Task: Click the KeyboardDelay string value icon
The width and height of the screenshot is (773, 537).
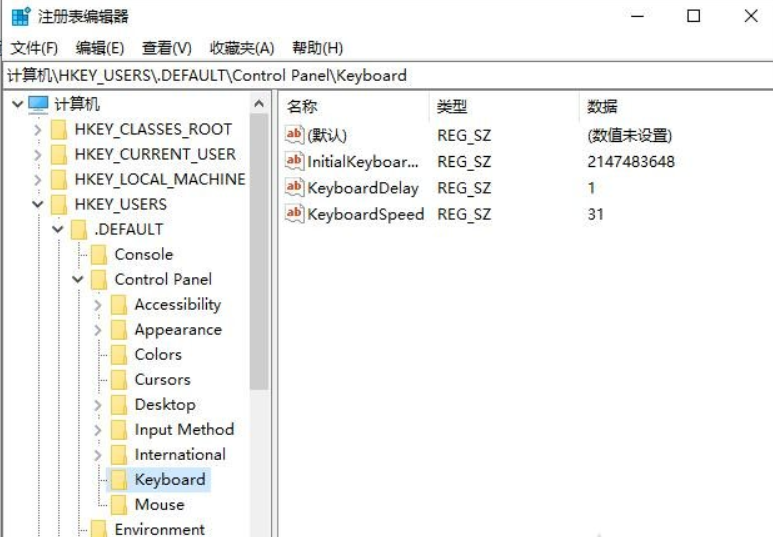Action: point(294,187)
